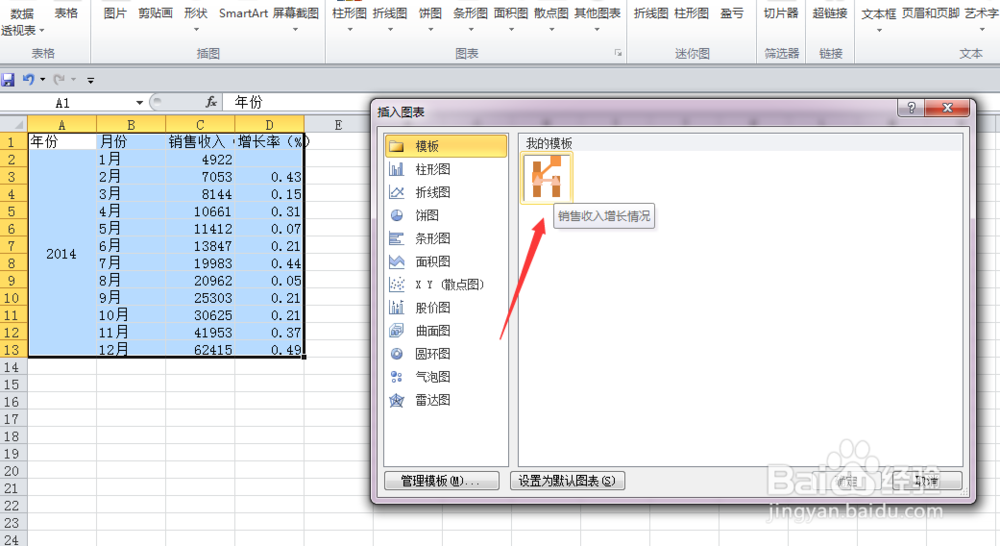
Task: Insert a 文本框 text box
Action: tap(878, 19)
